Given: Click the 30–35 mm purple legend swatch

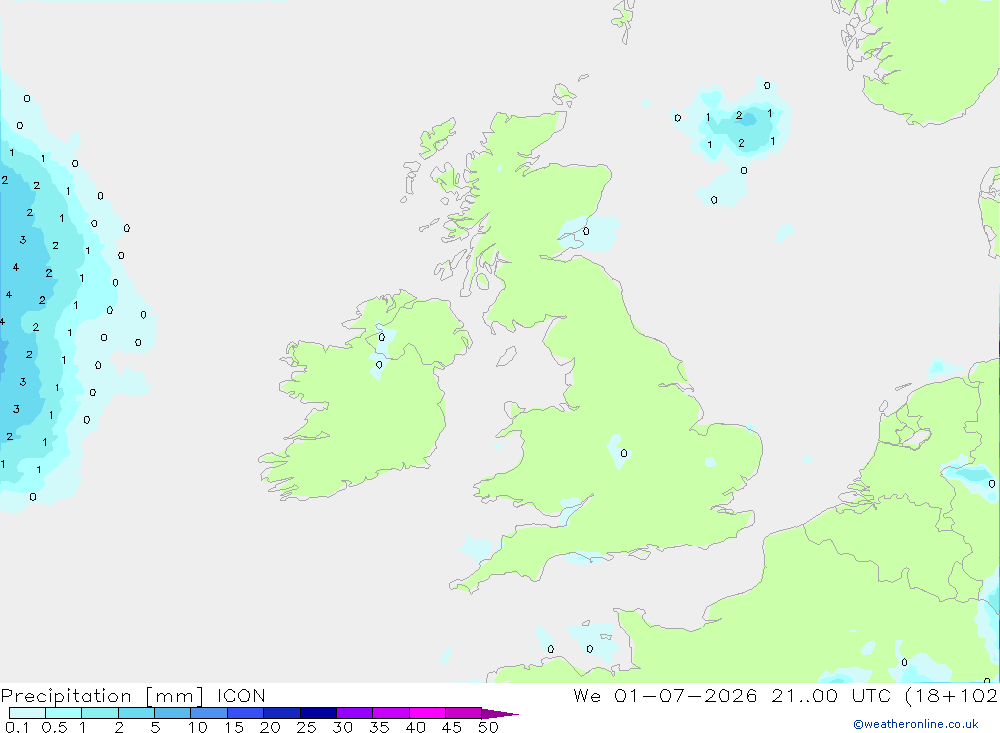Looking at the screenshot, I should click(355, 713).
